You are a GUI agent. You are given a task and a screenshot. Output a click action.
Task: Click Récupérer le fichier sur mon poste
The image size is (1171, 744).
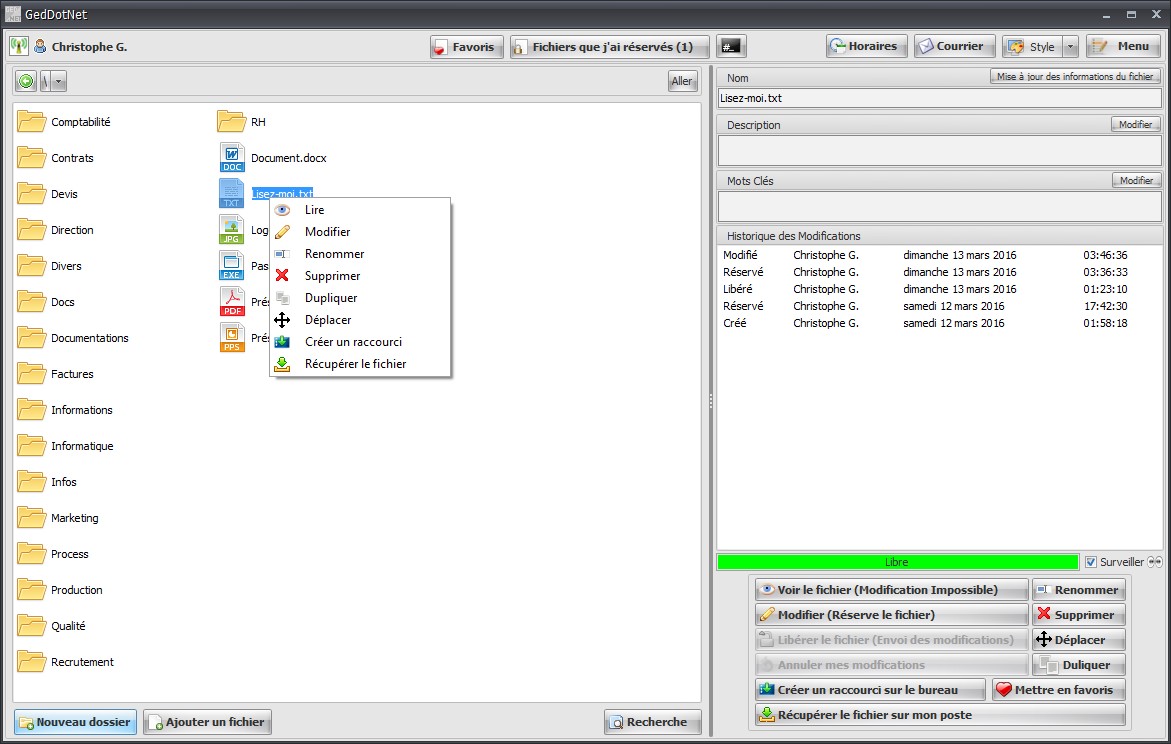click(939, 715)
